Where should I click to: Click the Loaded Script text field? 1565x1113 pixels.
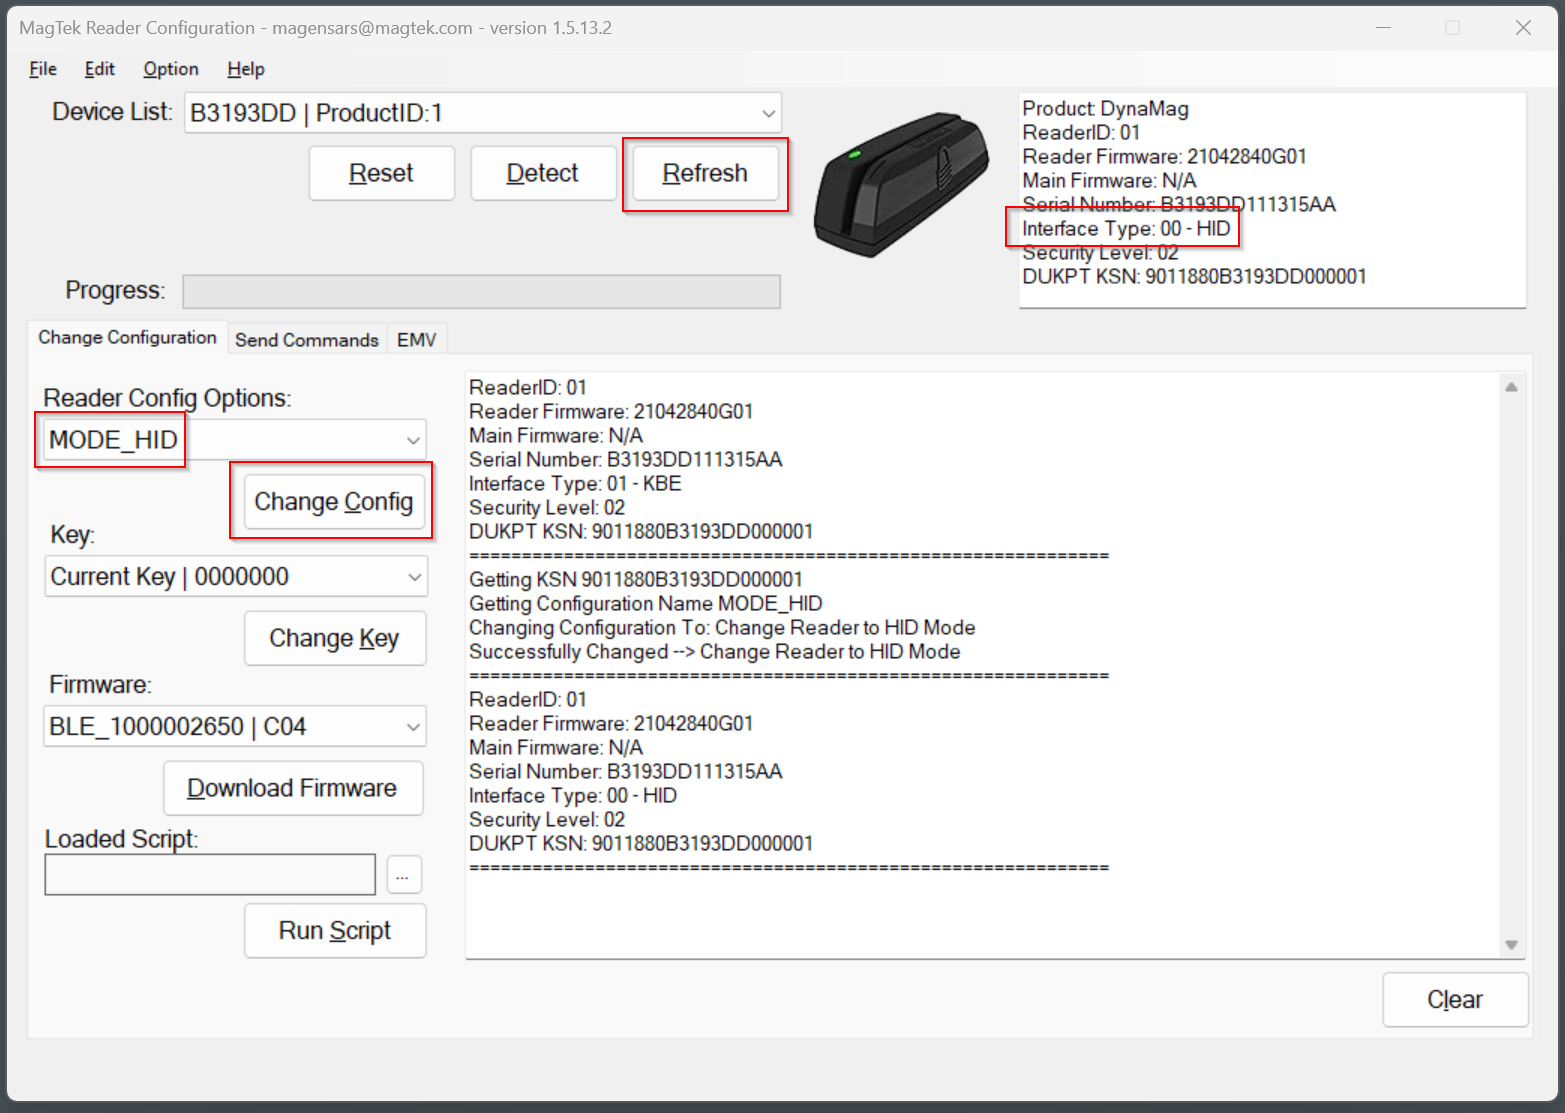(x=210, y=875)
